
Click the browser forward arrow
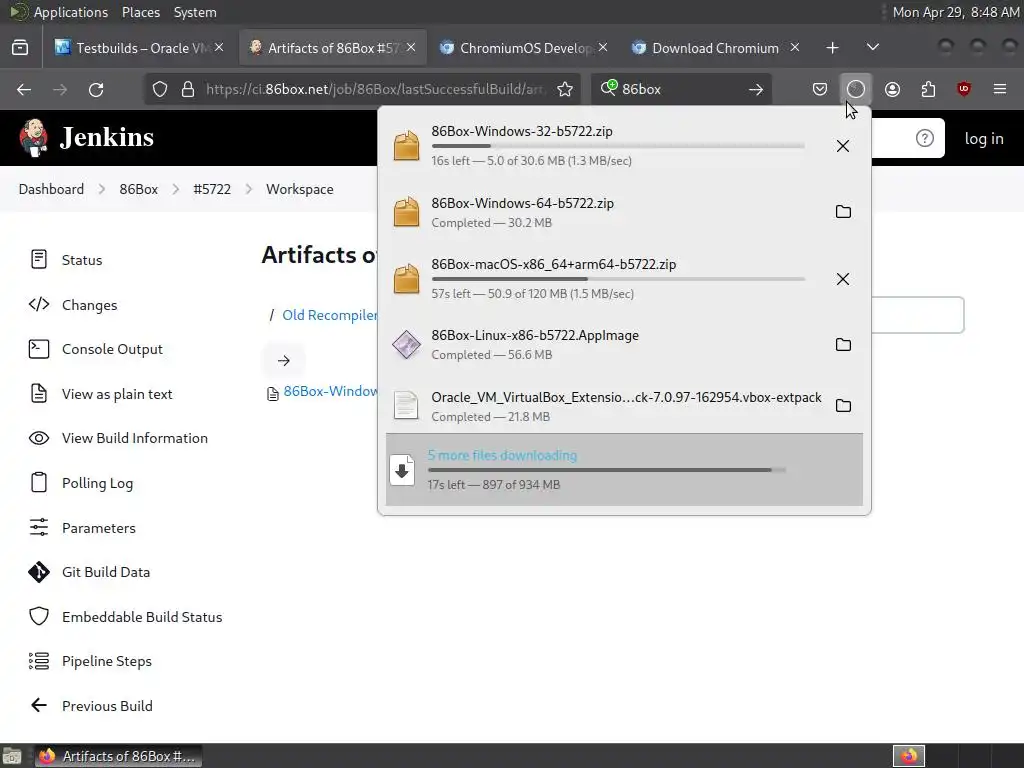click(x=60, y=89)
